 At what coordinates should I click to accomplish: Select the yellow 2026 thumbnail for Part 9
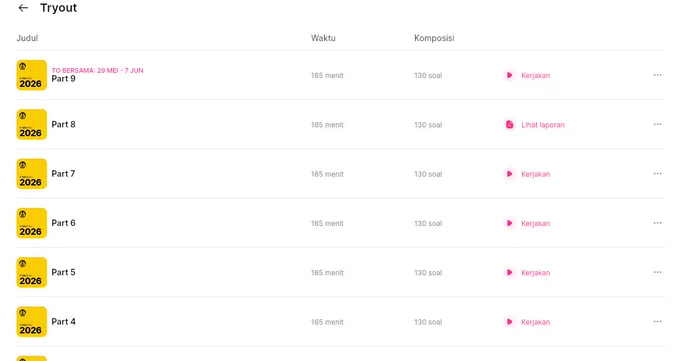(32, 75)
